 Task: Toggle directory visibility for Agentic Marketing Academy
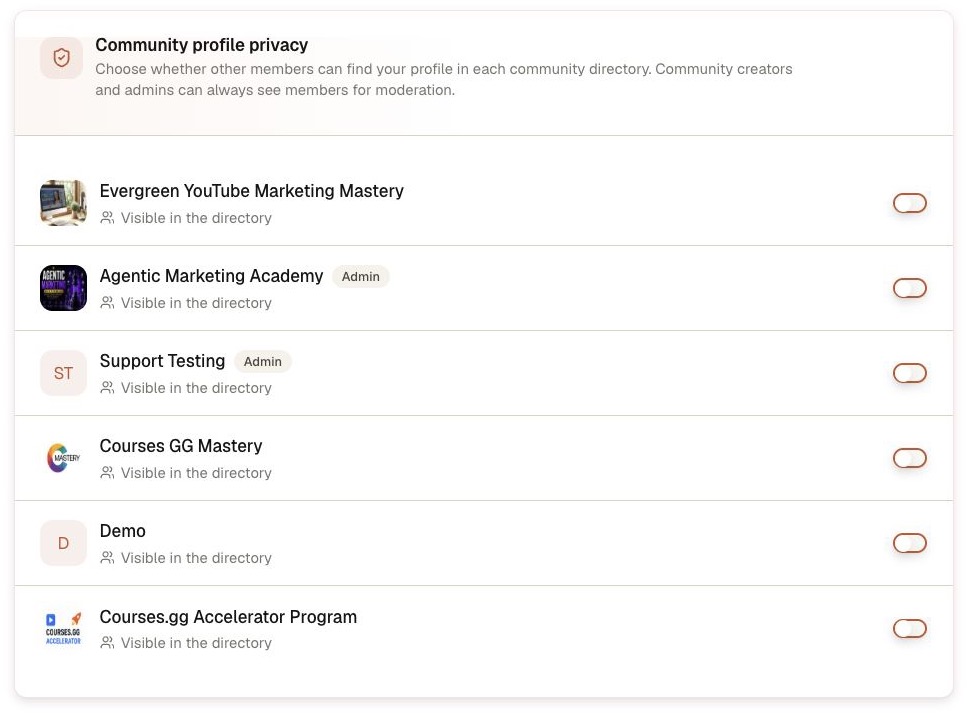909,288
